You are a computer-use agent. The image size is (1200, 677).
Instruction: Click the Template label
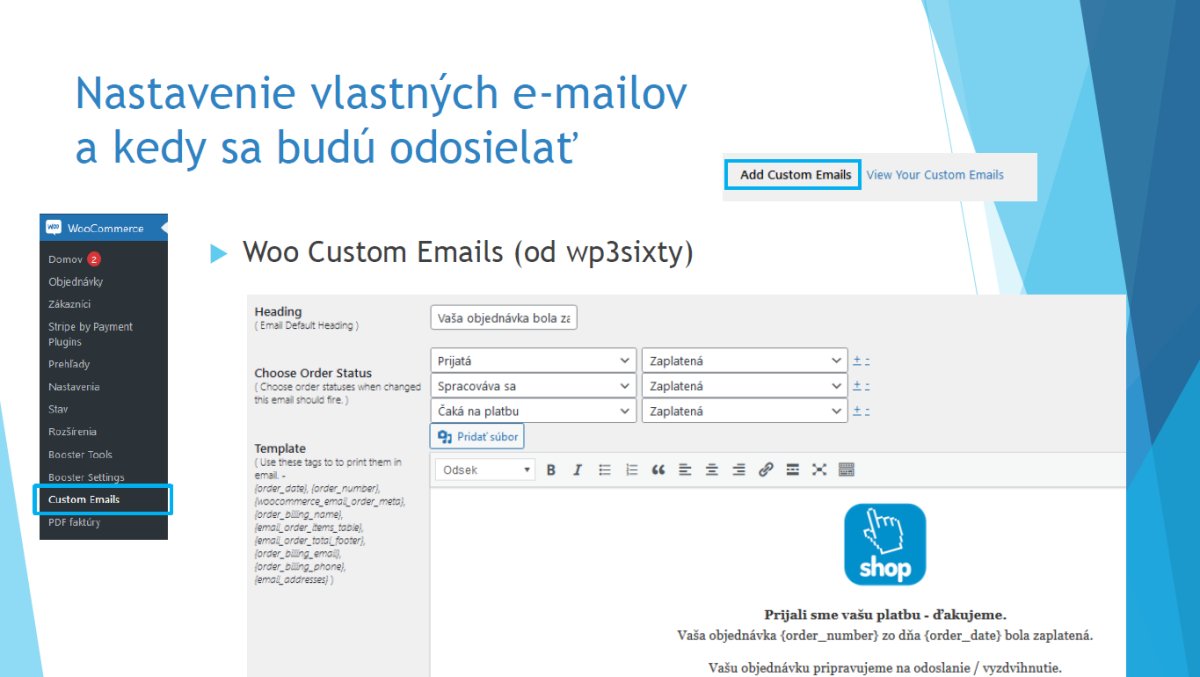coord(280,449)
